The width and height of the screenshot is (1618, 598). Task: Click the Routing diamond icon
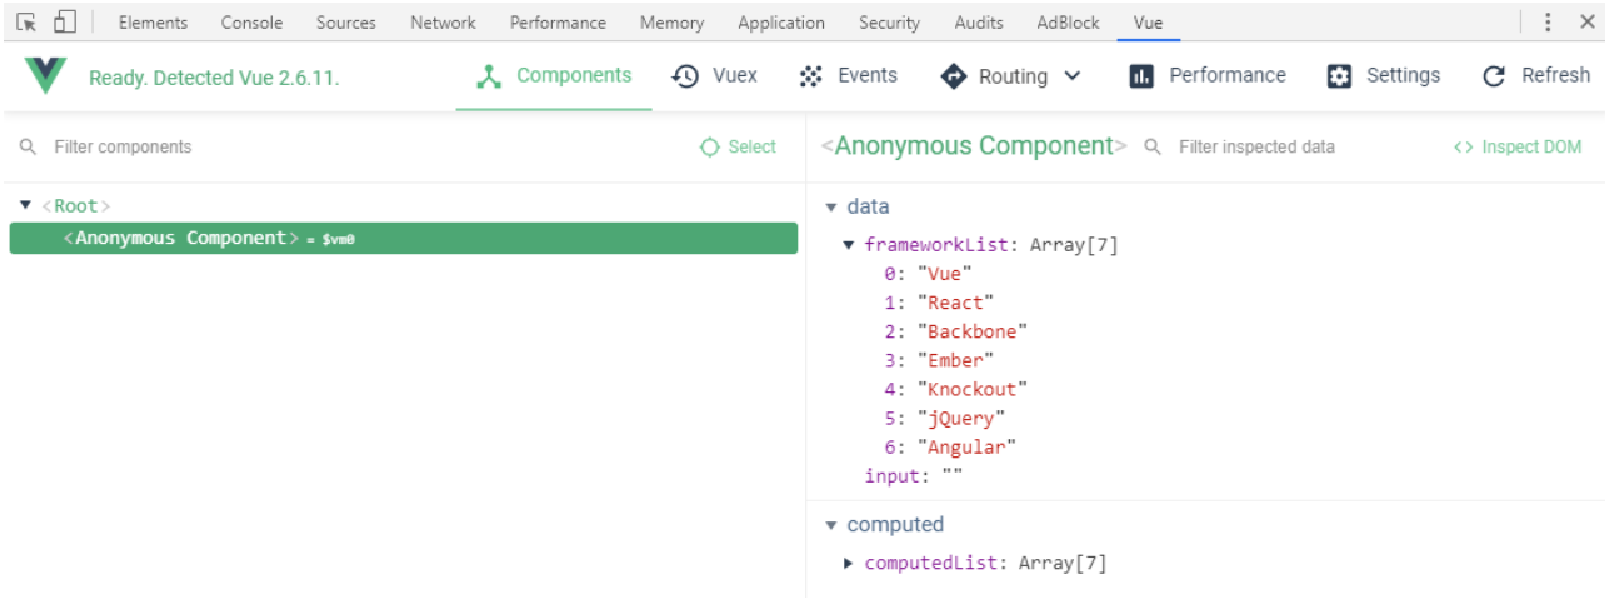[954, 76]
